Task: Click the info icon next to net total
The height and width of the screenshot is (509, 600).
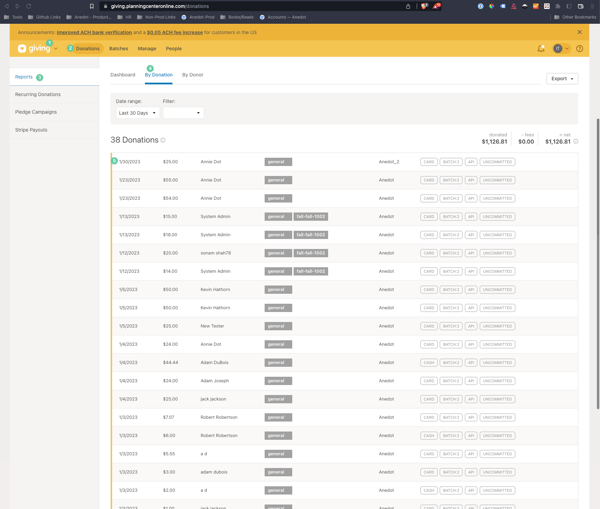Action: pos(576,142)
